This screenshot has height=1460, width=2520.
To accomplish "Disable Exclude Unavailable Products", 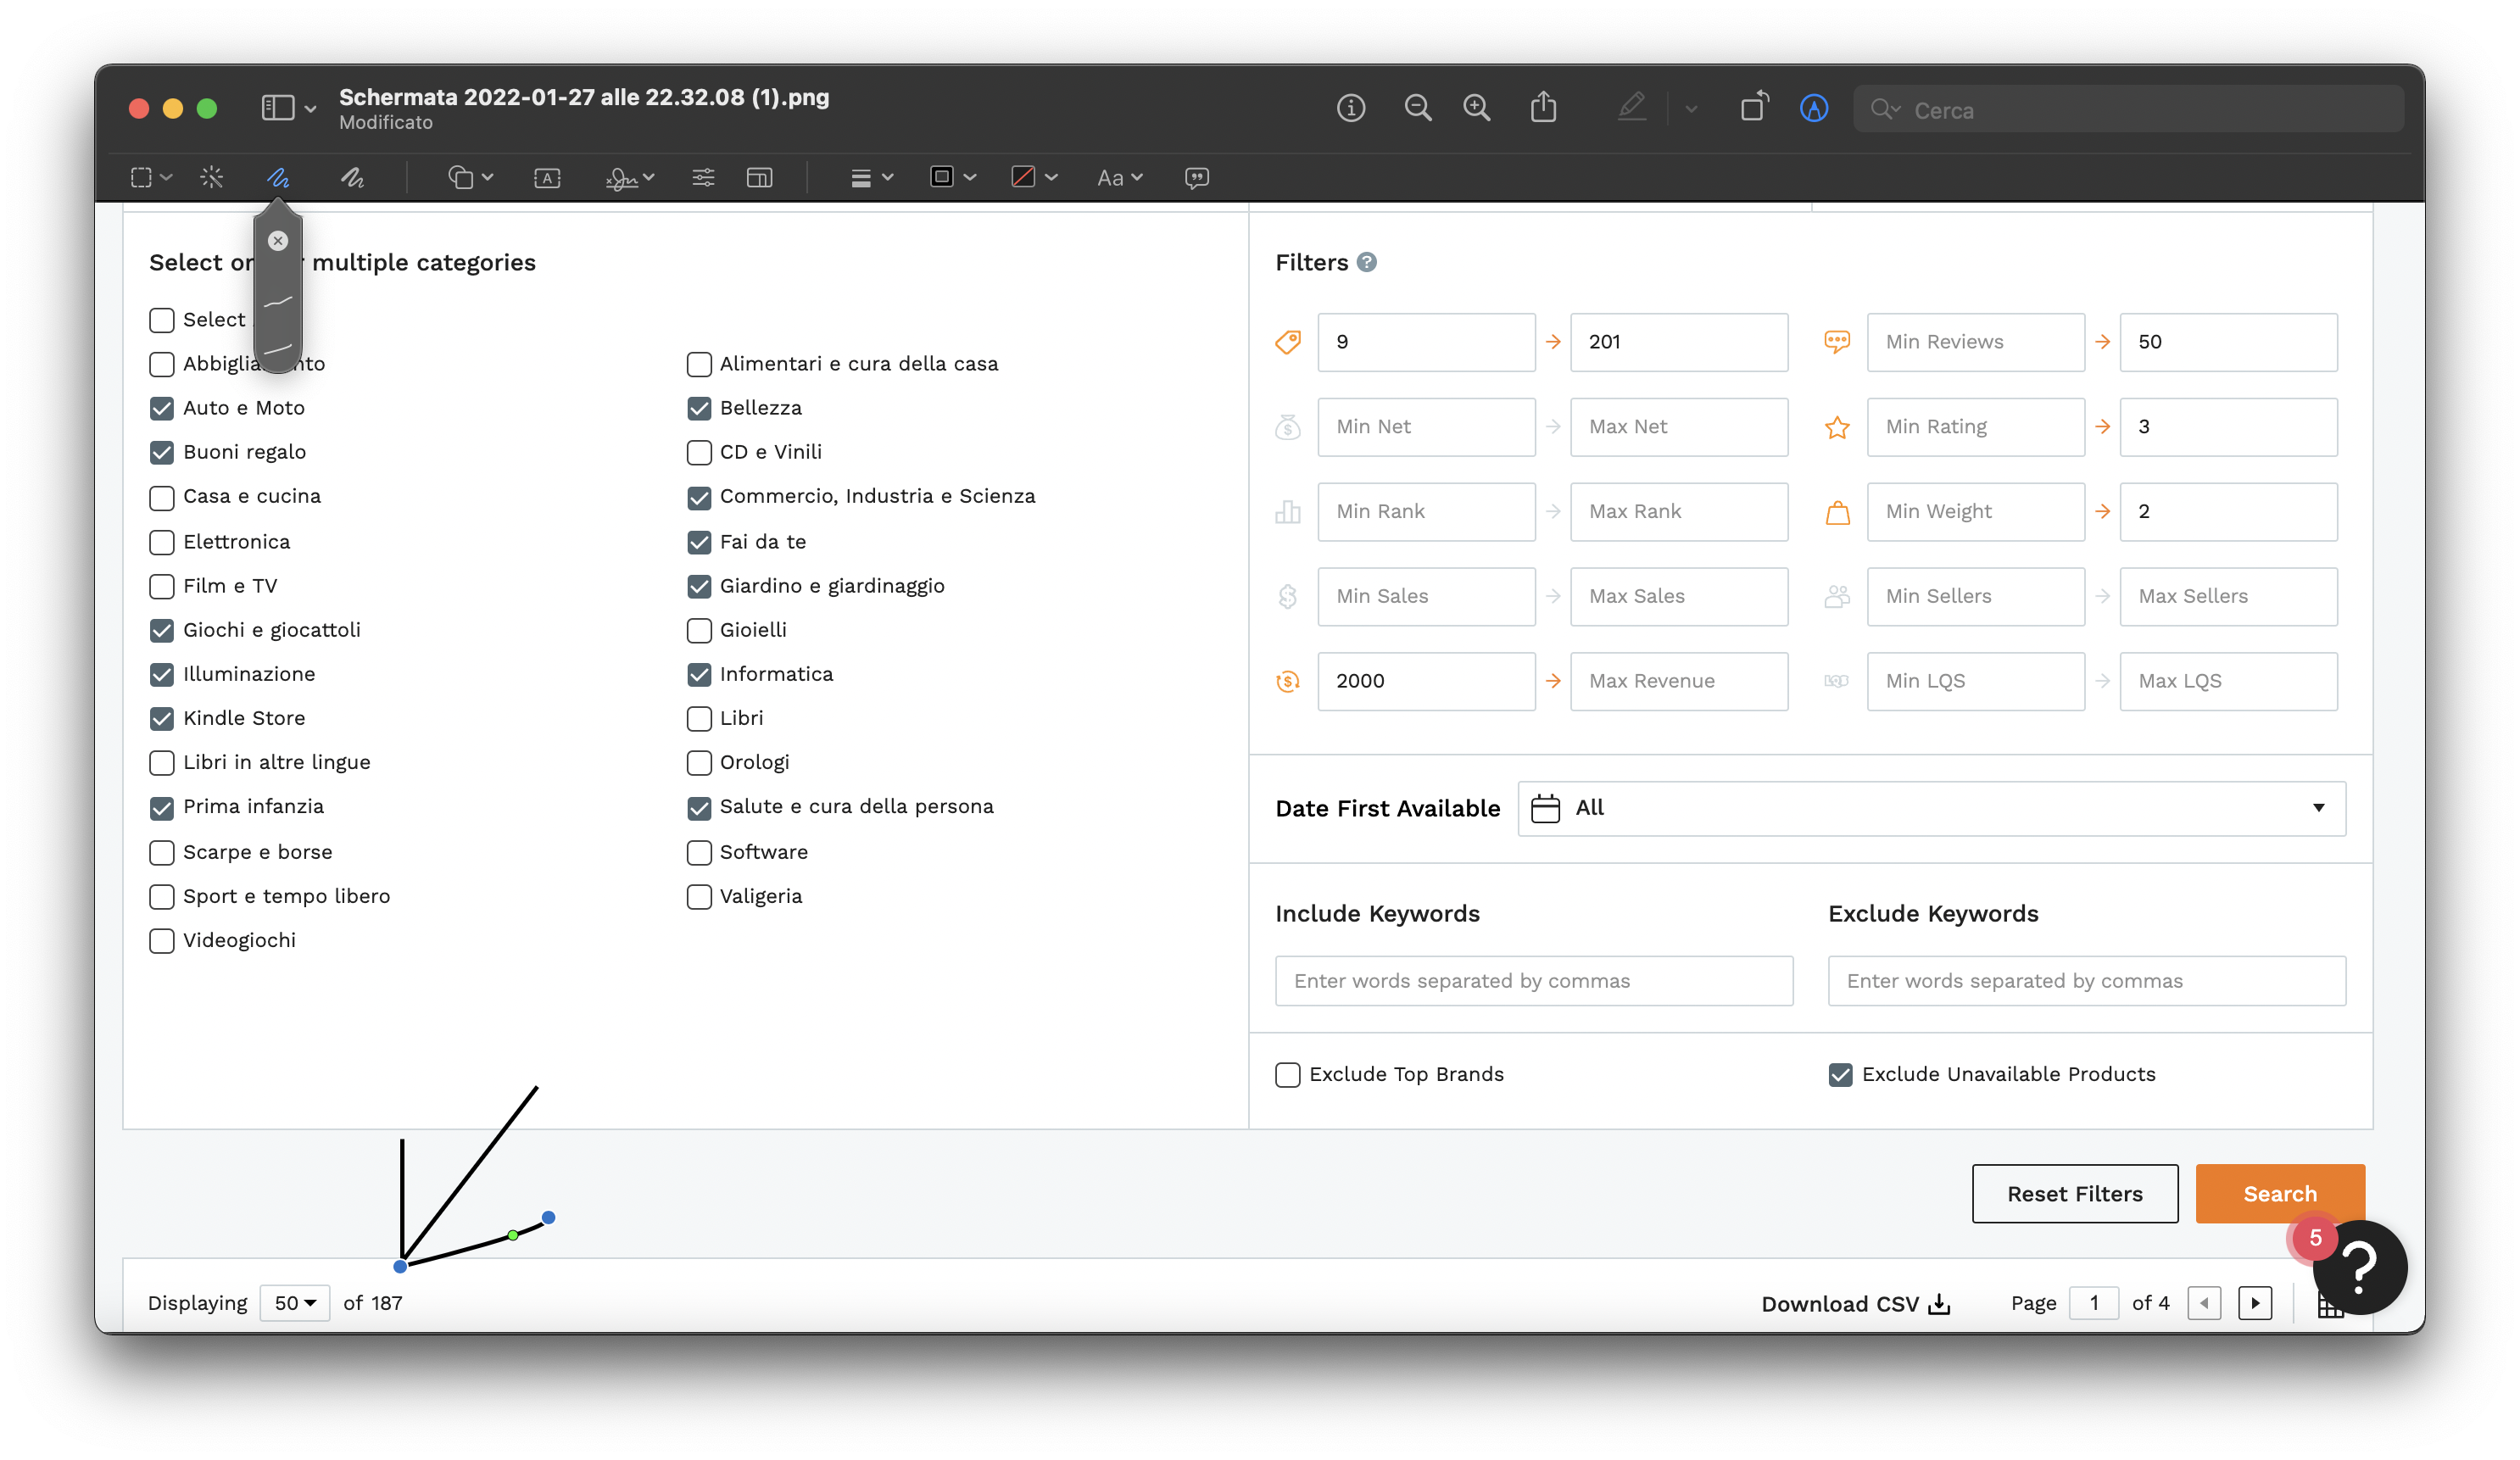I will (x=1840, y=1075).
